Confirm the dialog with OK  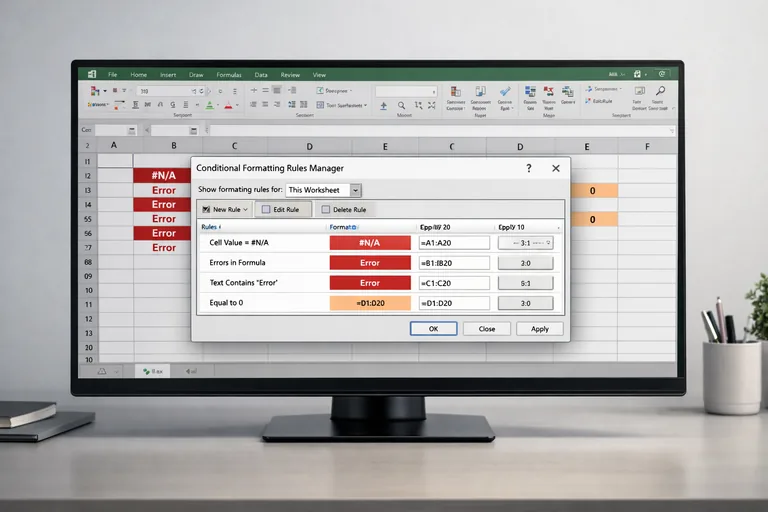433,329
